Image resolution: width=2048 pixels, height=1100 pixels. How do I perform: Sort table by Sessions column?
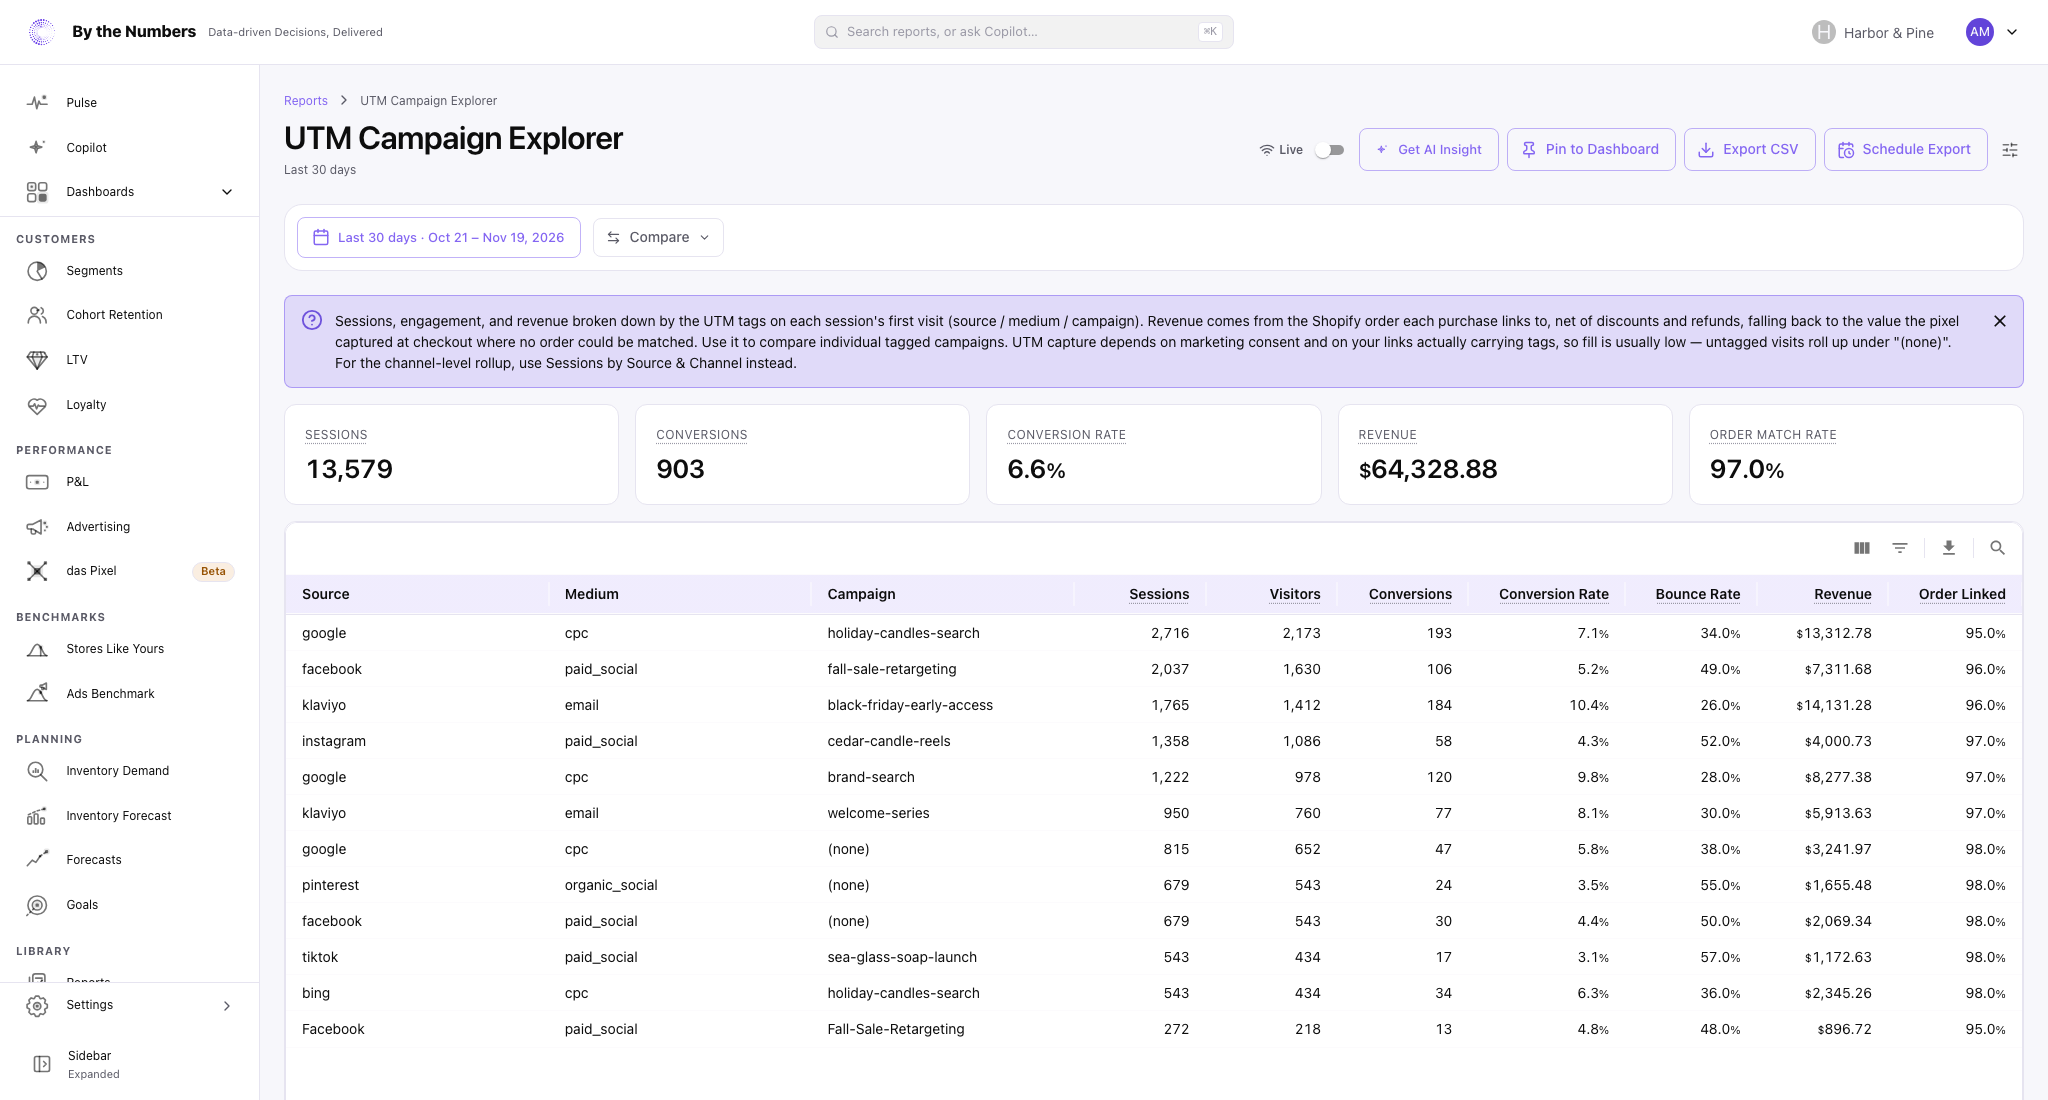pyautogui.click(x=1159, y=594)
